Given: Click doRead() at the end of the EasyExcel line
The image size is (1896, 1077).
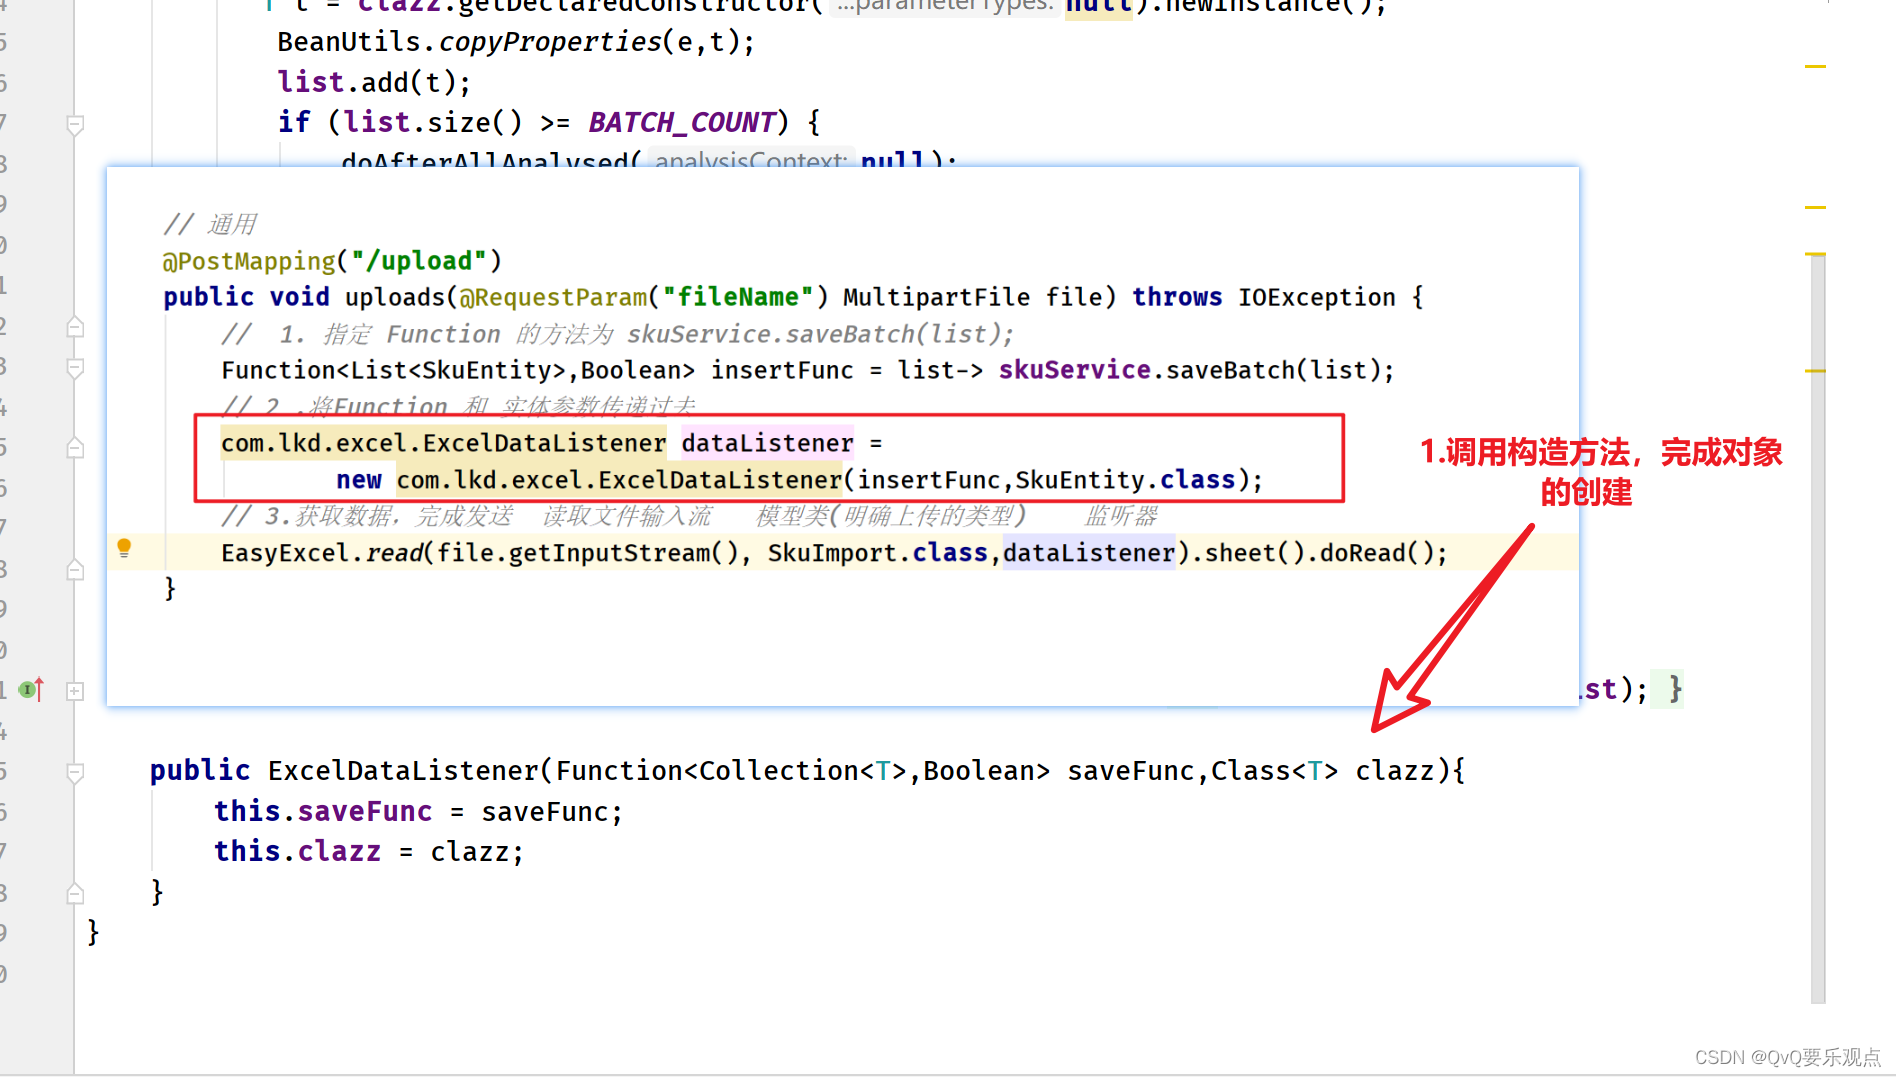Looking at the screenshot, I should pos(1376,553).
